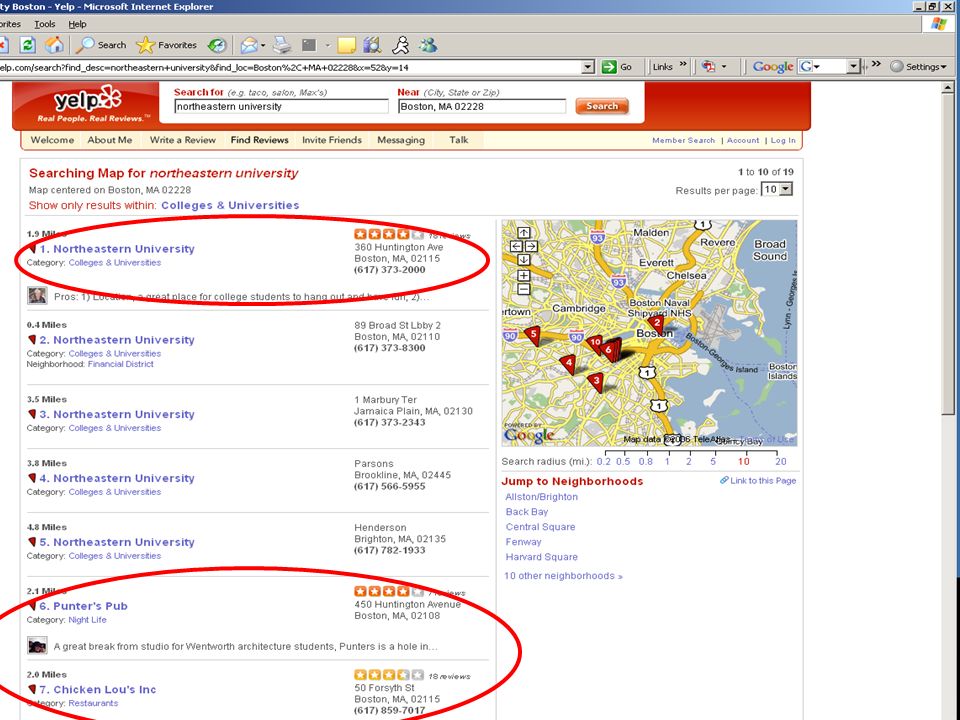This screenshot has height=720, width=960.
Task: Expand the Google toolbar search box dropdown
Action: pos(853,67)
